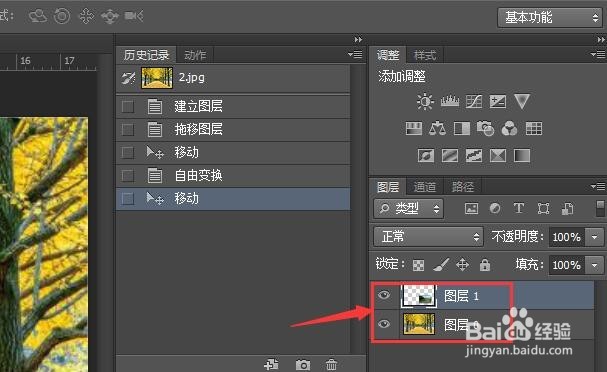Lock position move icon
Screen dimensions: 607x372
click(x=463, y=265)
